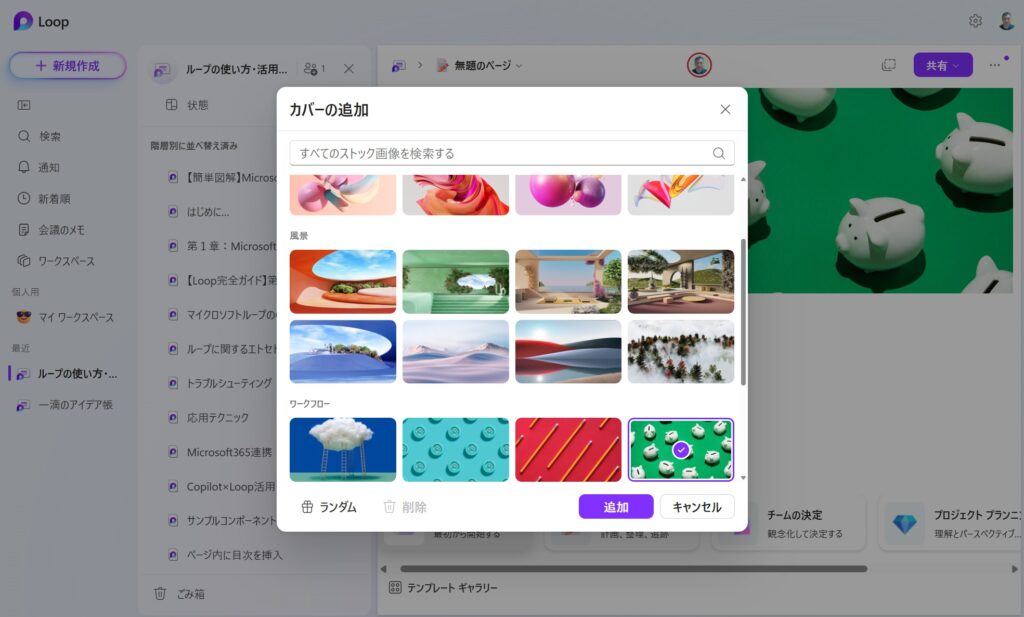Click the search magnifier icon in dialog
Screen dimensions: 1024x617
click(718, 153)
